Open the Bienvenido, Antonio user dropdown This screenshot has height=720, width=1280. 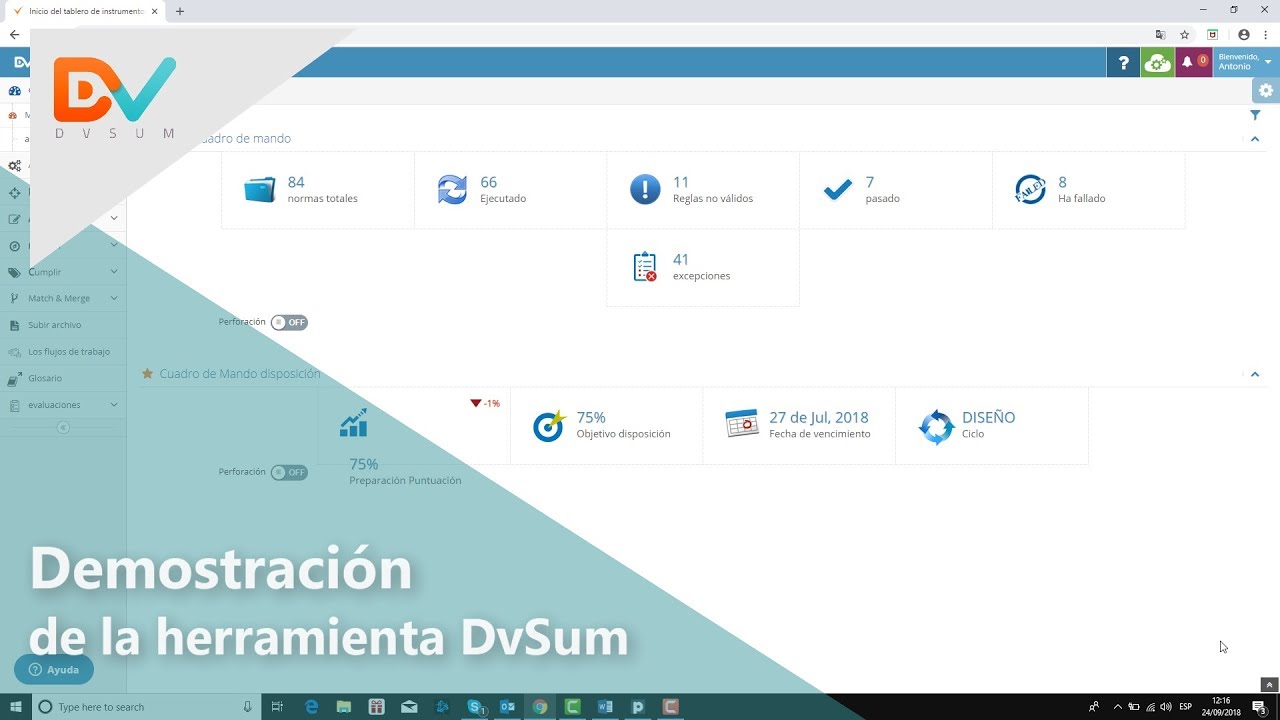pos(1245,62)
